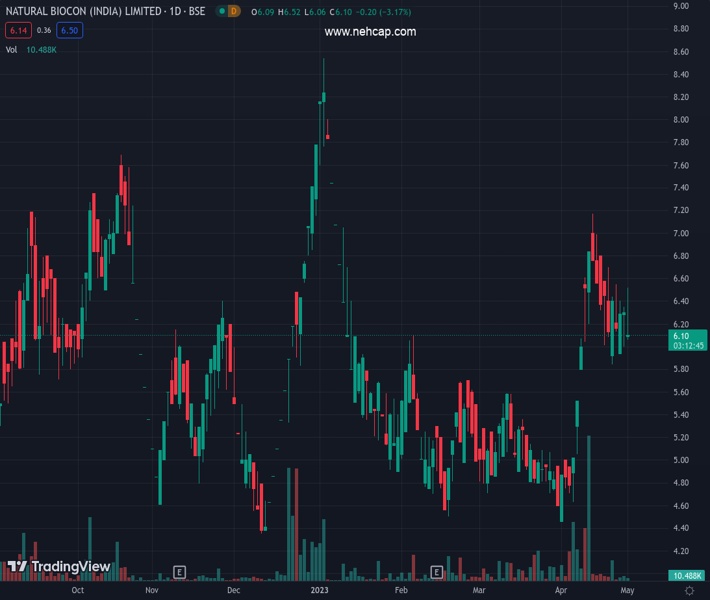Click the volume label 10.488K on axis
The image size is (710, 600).
point(688,576)
